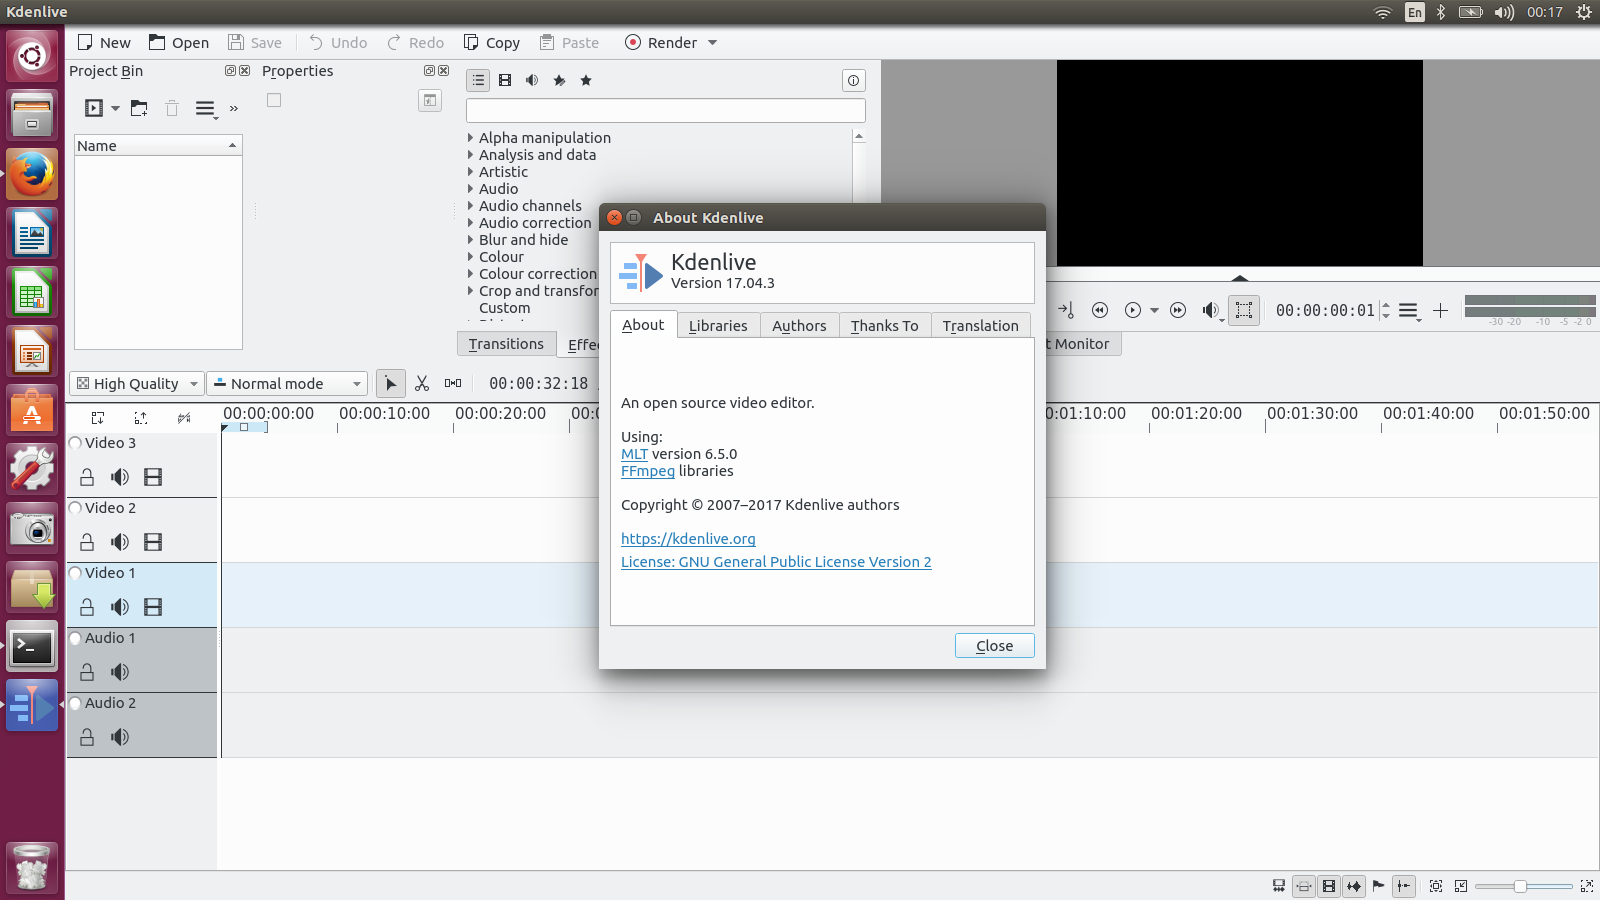
Task: Select the Razor tool
Action: point(422,384)
